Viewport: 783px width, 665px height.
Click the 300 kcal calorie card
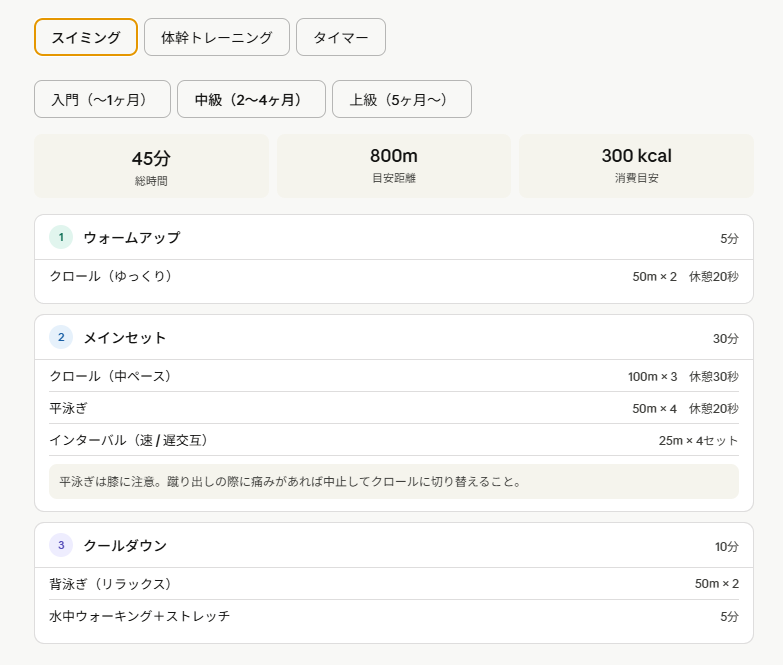(636, 166)
